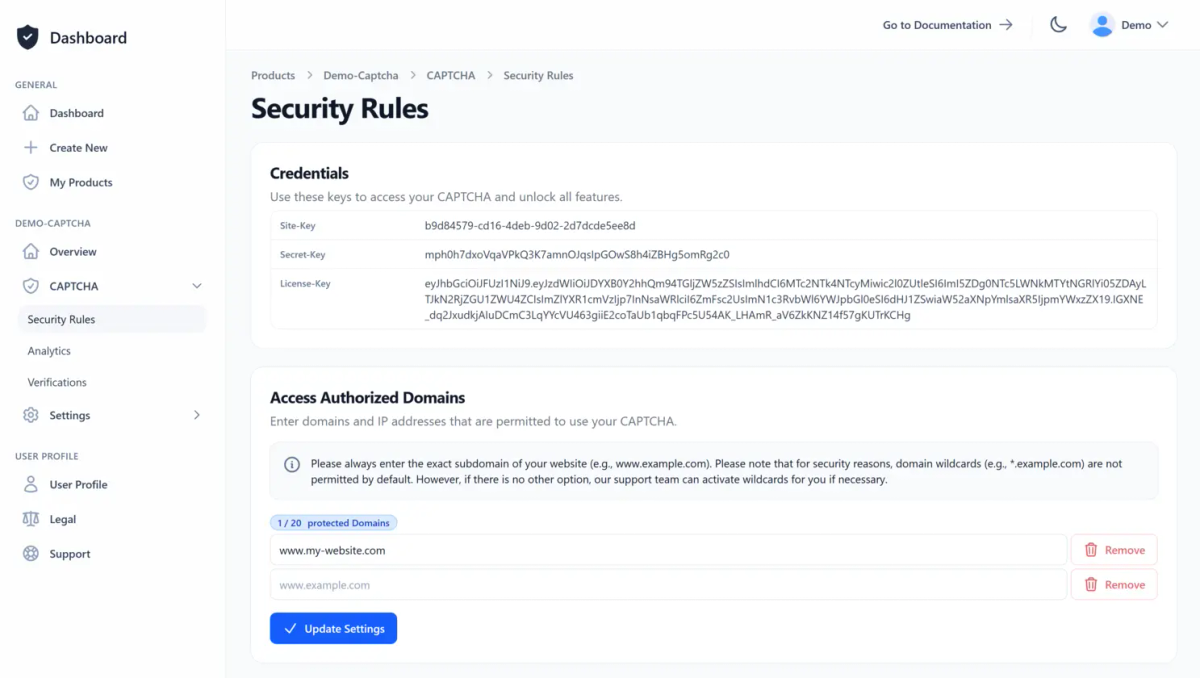Image resolution: width=1200 pixels, height=678 pixels.
Task: Remove the www.my-website.com domain
Action: (1114, 550)
